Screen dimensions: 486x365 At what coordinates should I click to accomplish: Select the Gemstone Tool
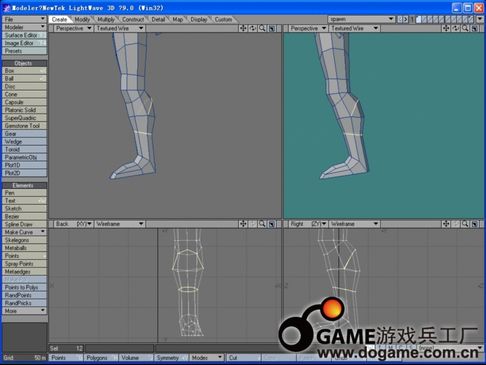click(x=24, y=126)
